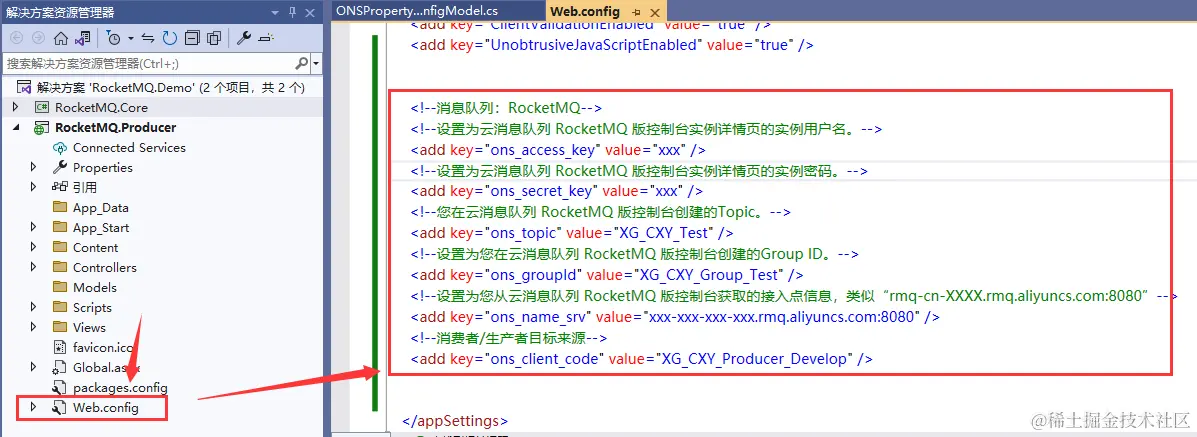The image size is (1197, 437).
Task: Click the closing </appSettings> tag
Action: coord(455,420)
